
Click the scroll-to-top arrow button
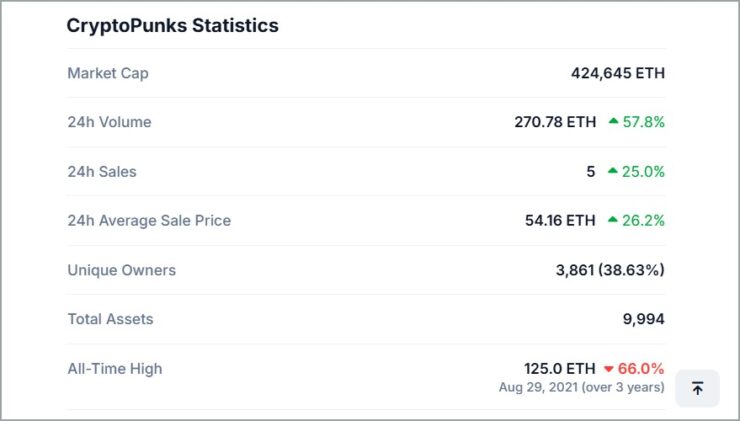click(697, 388)
